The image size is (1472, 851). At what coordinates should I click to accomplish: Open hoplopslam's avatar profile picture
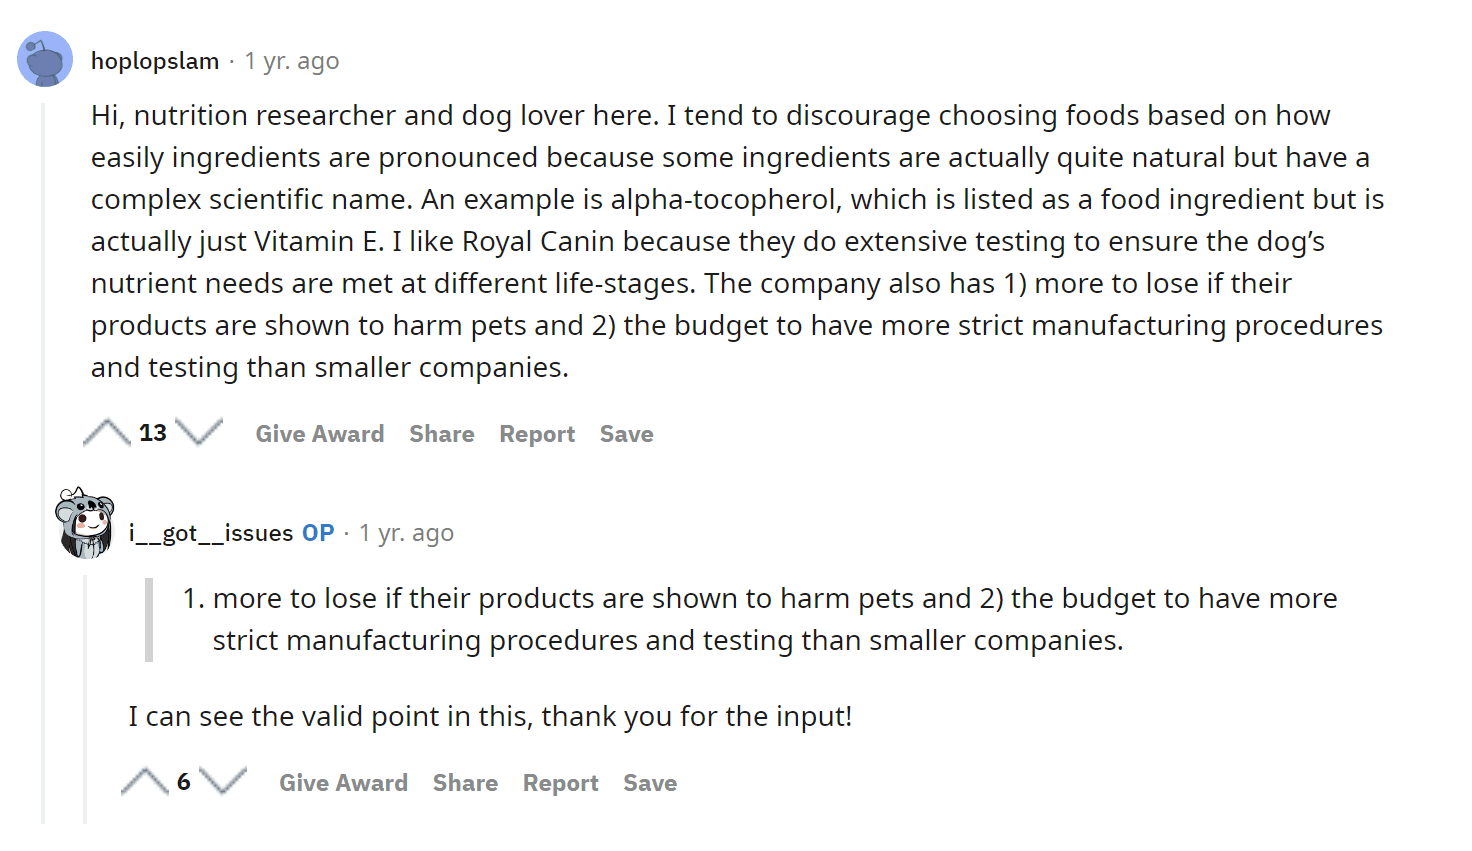tap(45, 59)
